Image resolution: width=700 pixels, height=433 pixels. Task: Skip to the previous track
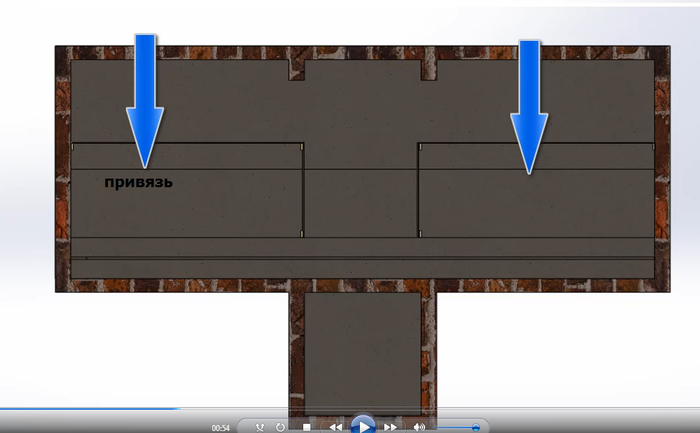pos(336,427)
